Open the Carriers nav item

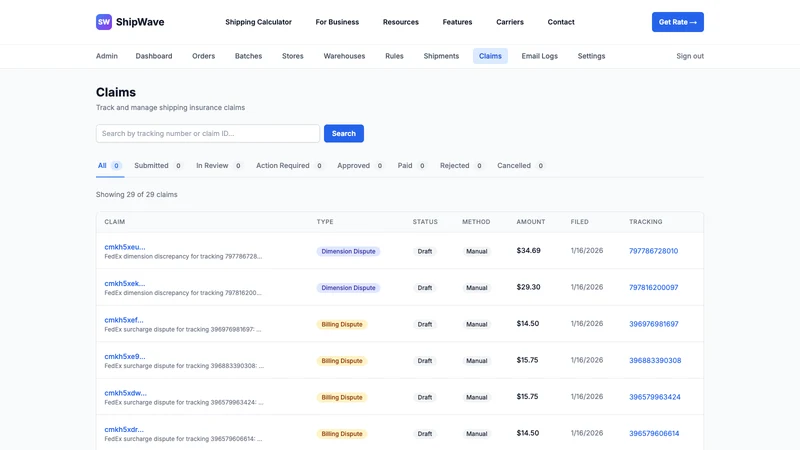pos(510,22)
